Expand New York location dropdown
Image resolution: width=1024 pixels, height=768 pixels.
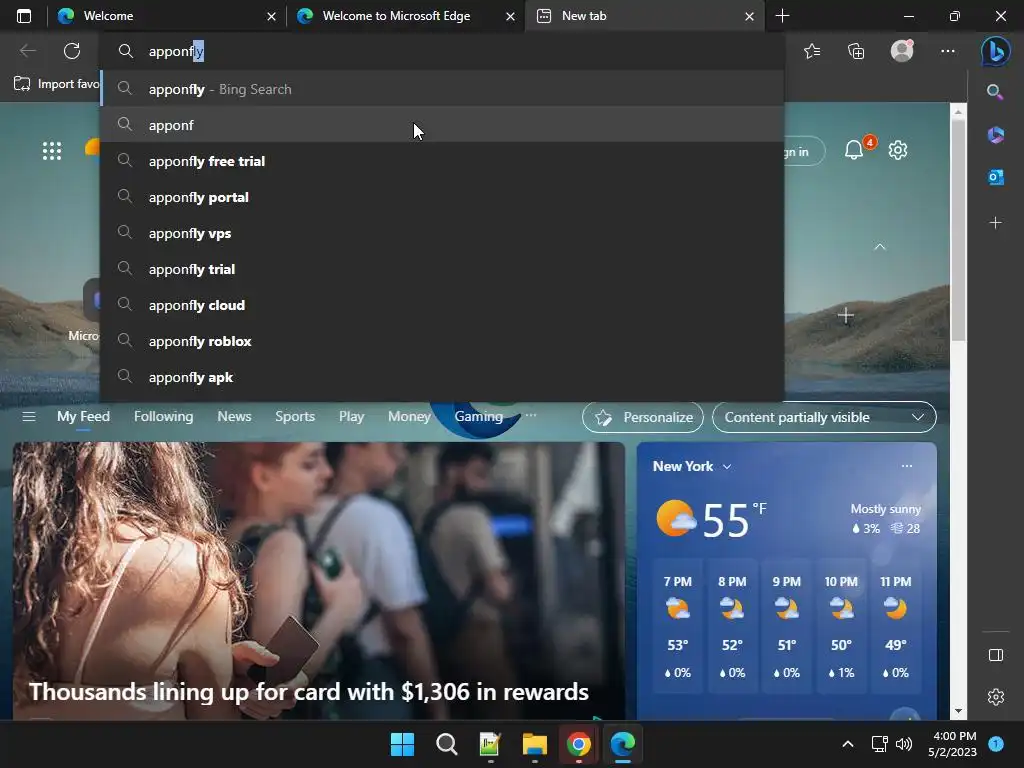click(x=727, y=466)
